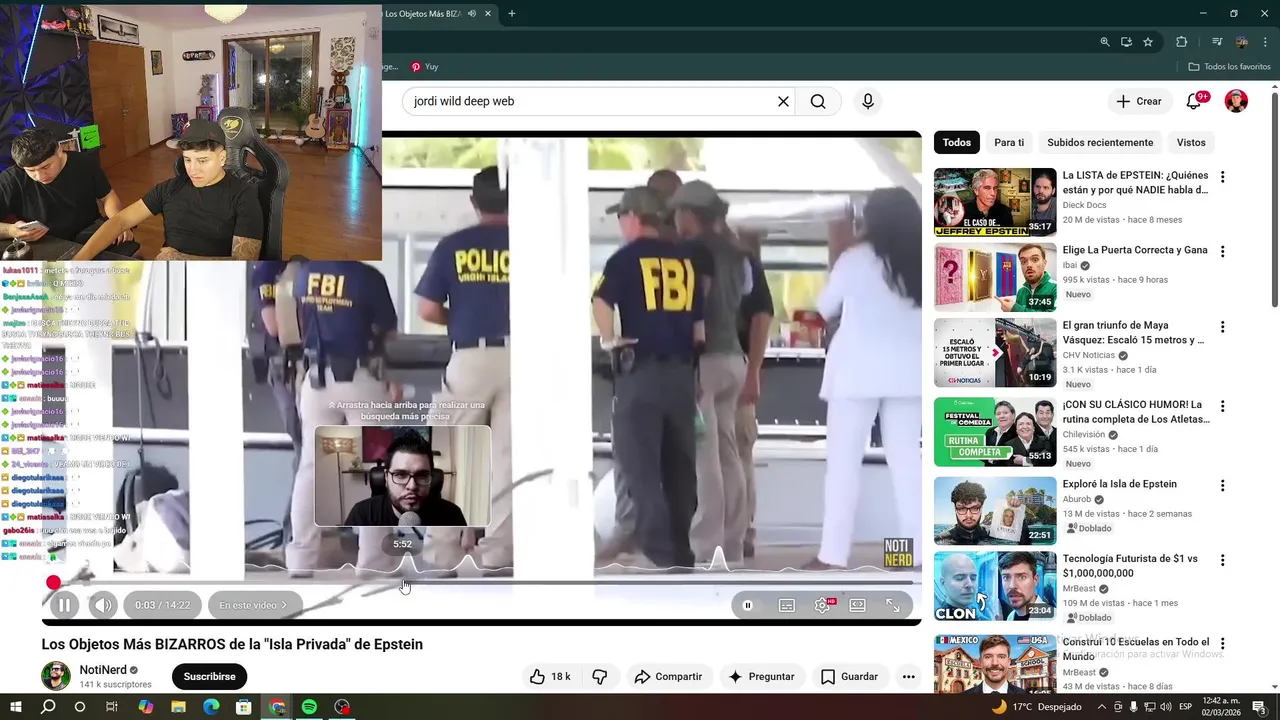Open Chrome media controls icon

tap(1217, 42)
